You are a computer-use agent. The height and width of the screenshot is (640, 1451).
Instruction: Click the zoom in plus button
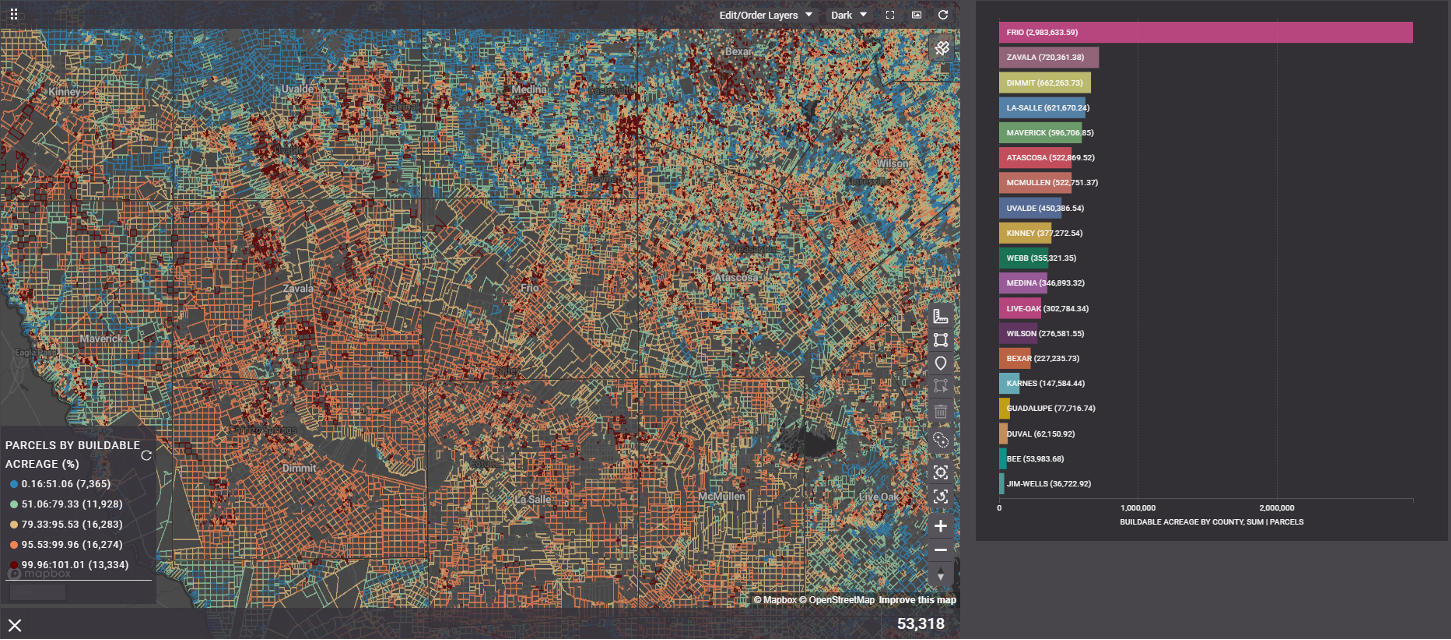940,526
